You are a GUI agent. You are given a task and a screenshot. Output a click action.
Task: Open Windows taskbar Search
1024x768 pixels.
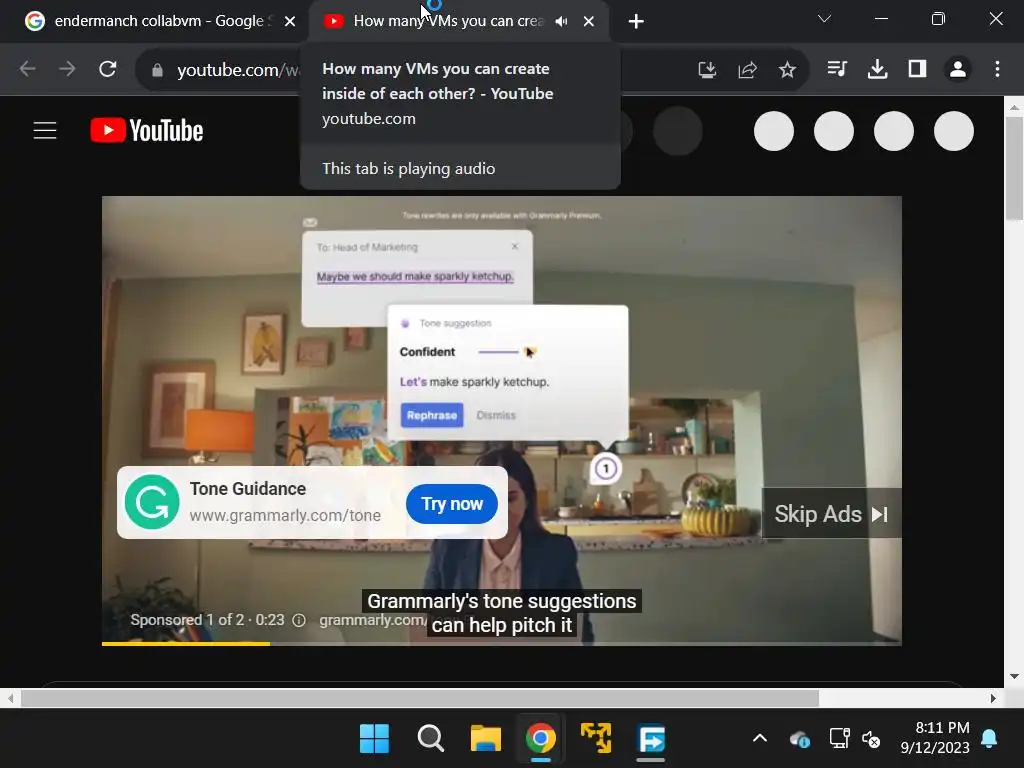tap(430, 739)
